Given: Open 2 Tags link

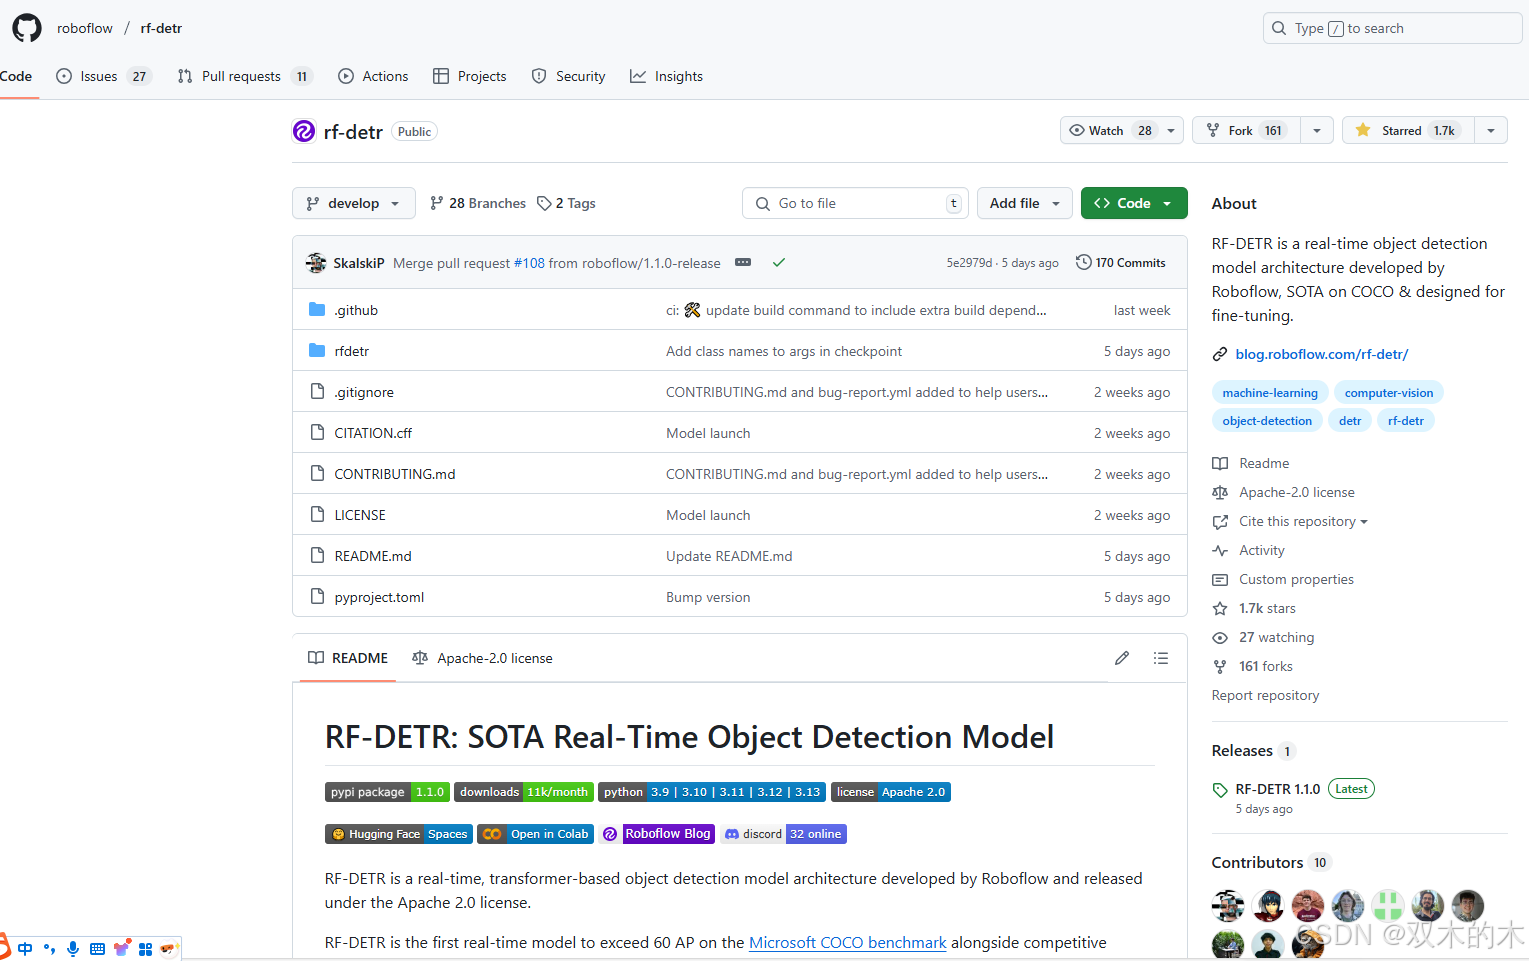Looking at the screenshot, I should [x=566, y=203].
